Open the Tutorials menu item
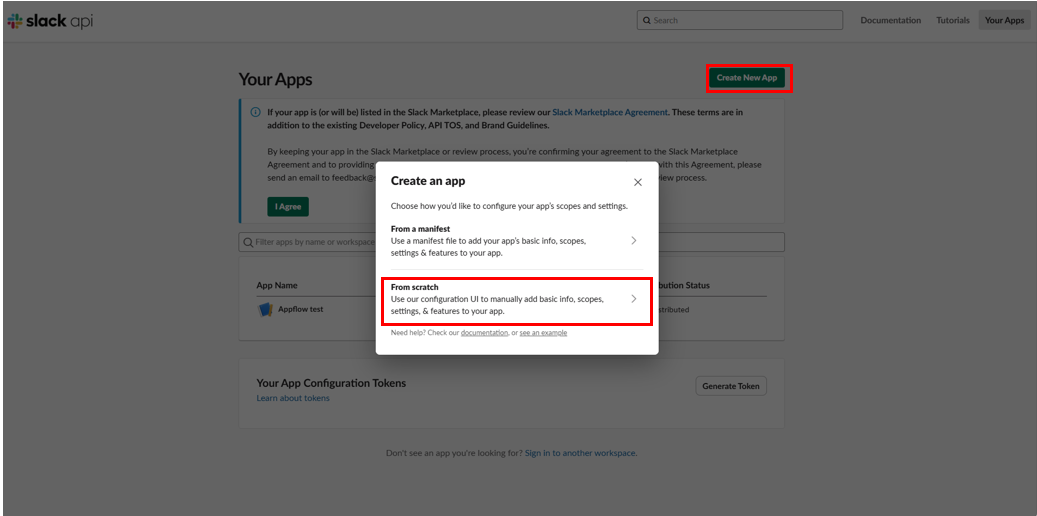The width and height of the screenshot is (1037, 516). (953, 21)
